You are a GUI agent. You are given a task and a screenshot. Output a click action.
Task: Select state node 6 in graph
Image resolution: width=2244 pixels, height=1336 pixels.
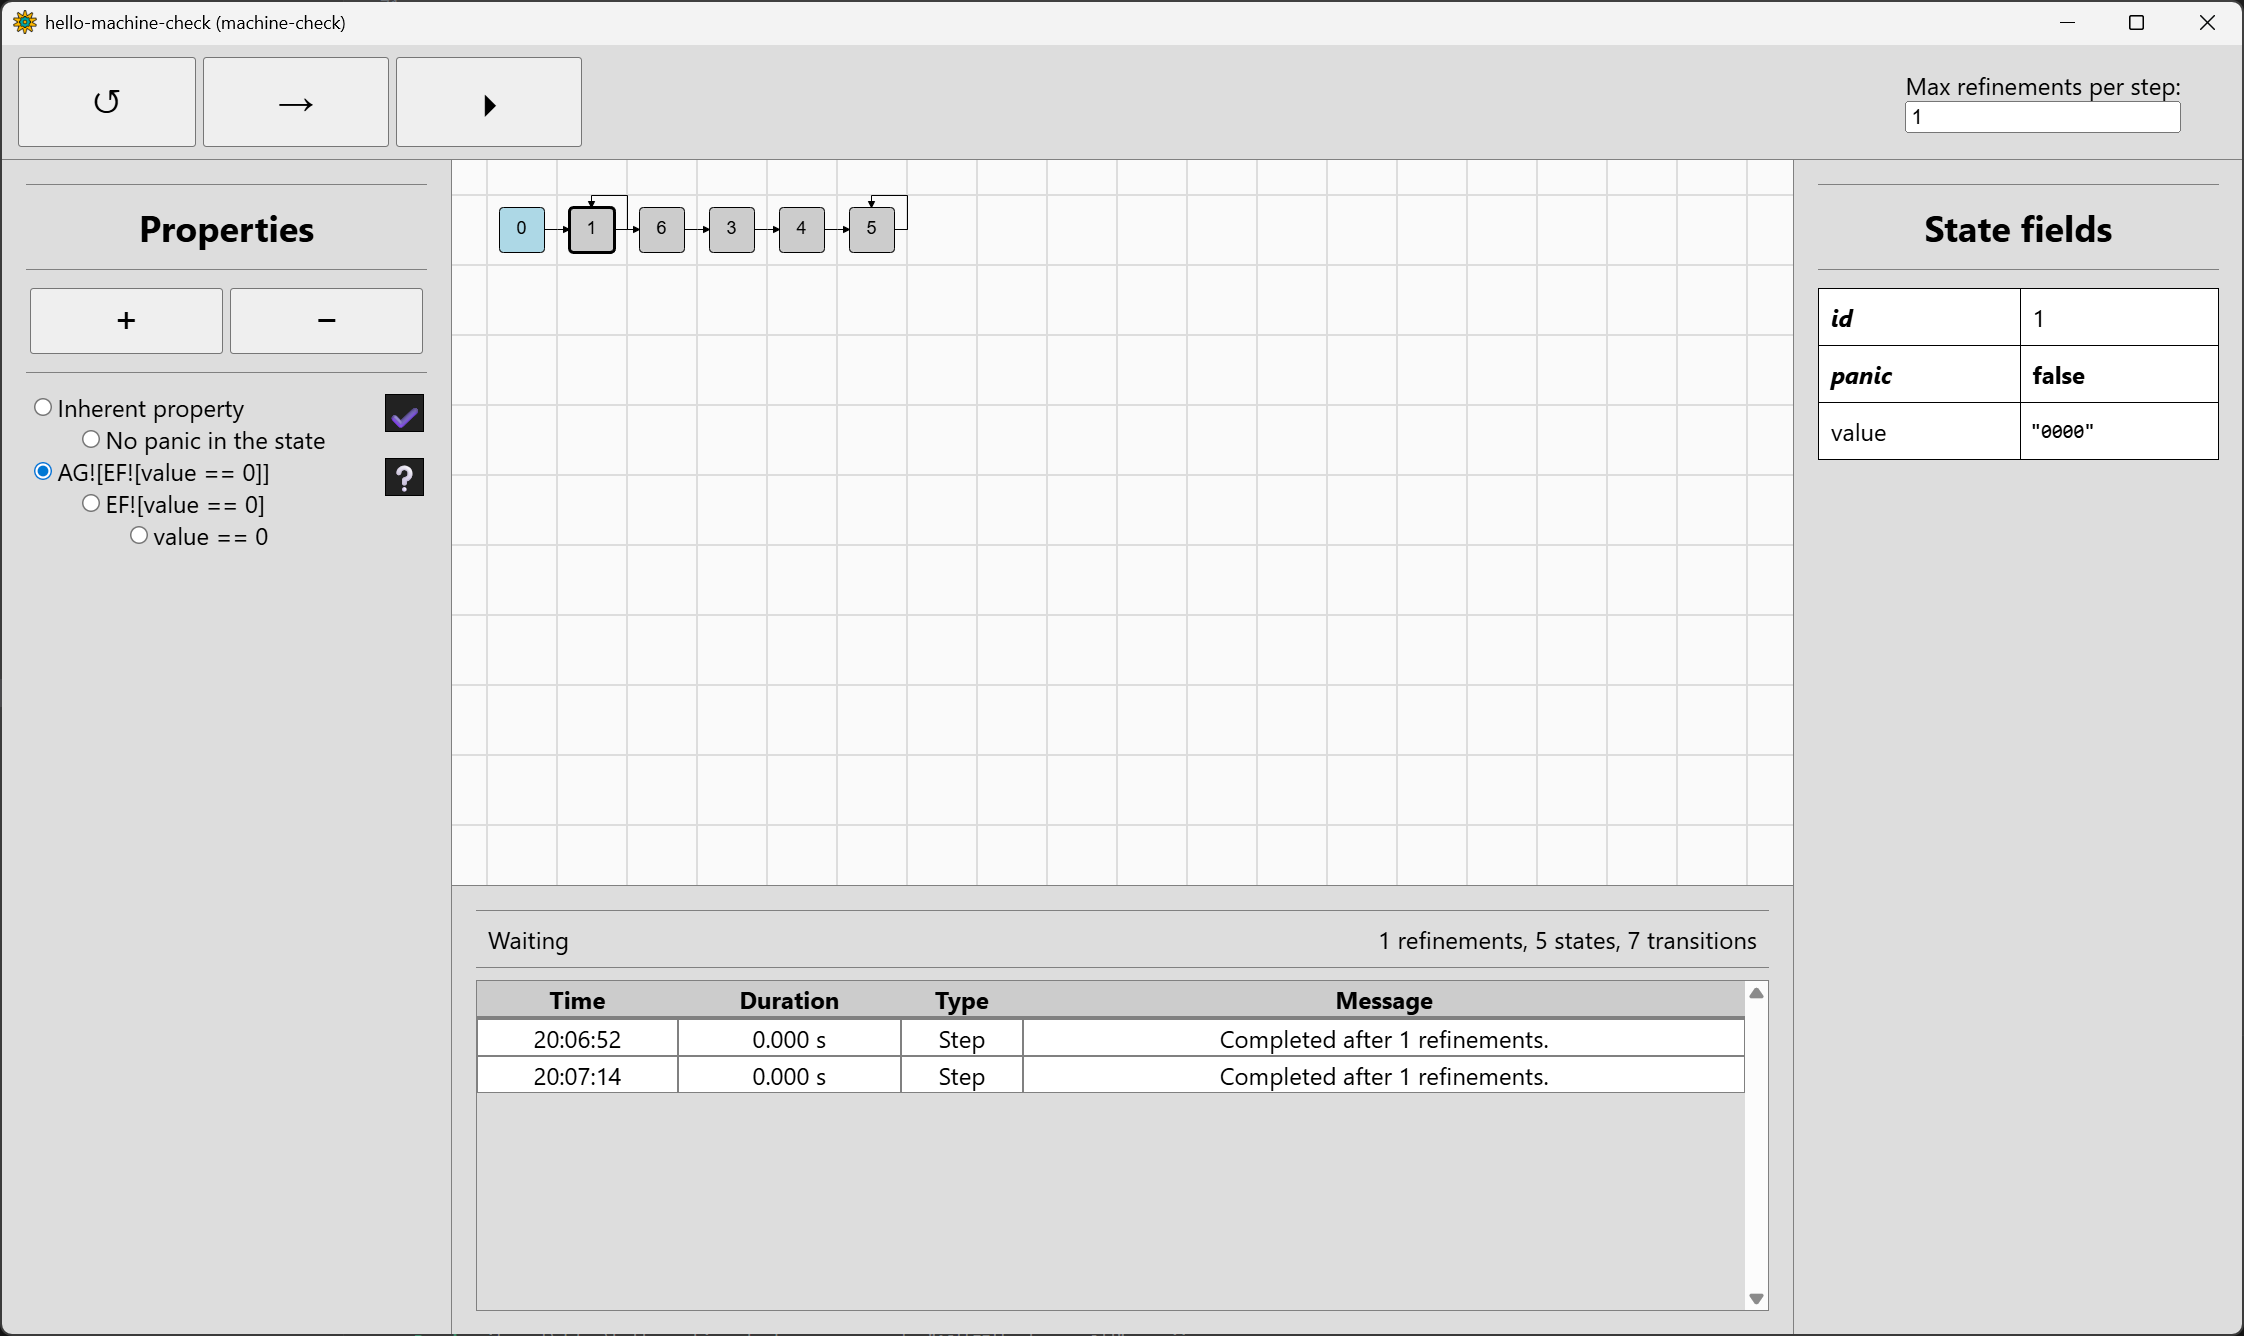(x=661, y=229)
